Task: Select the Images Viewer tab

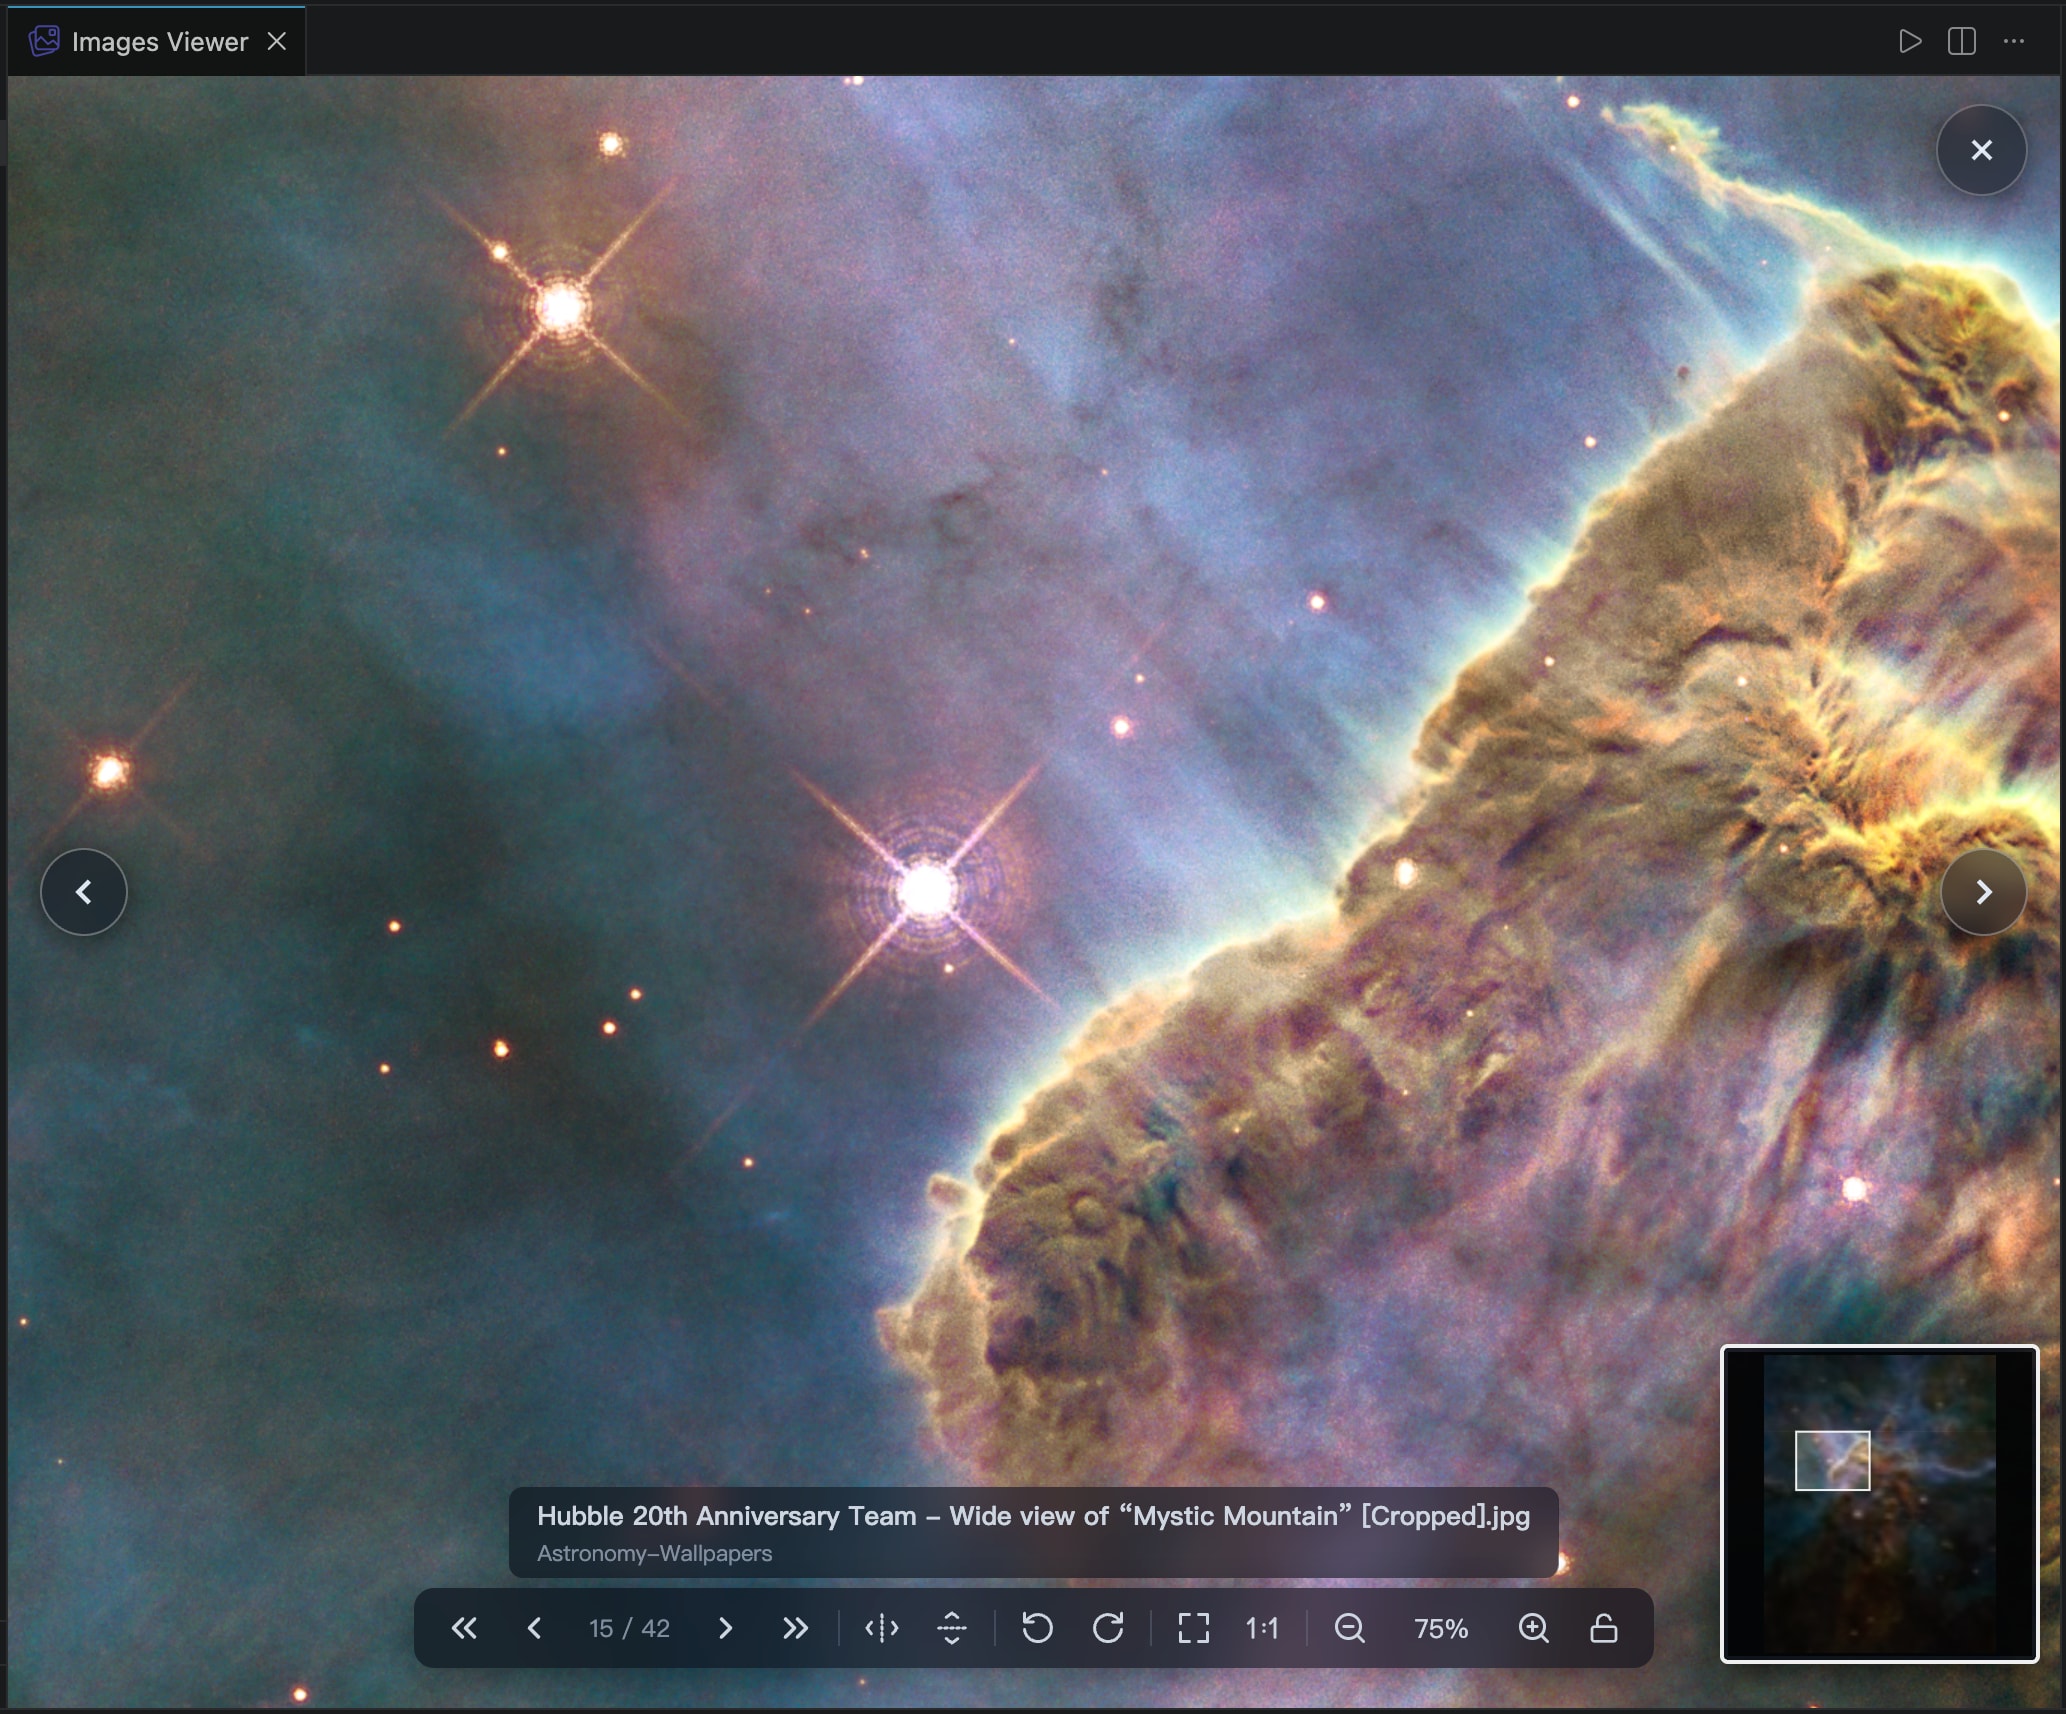Action: pos(156,41)
